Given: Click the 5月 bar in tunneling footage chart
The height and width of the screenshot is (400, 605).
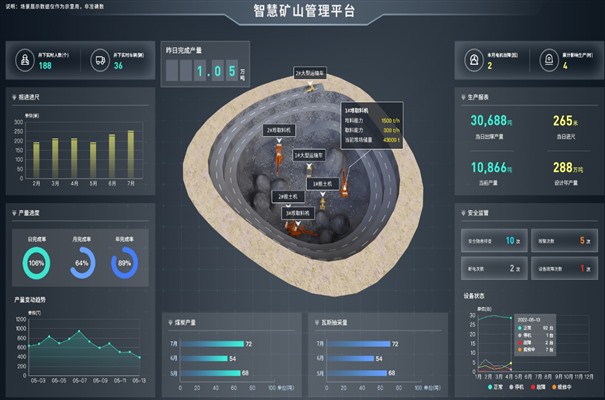Looking at the screenshot, I should click(x=93, y=160).
